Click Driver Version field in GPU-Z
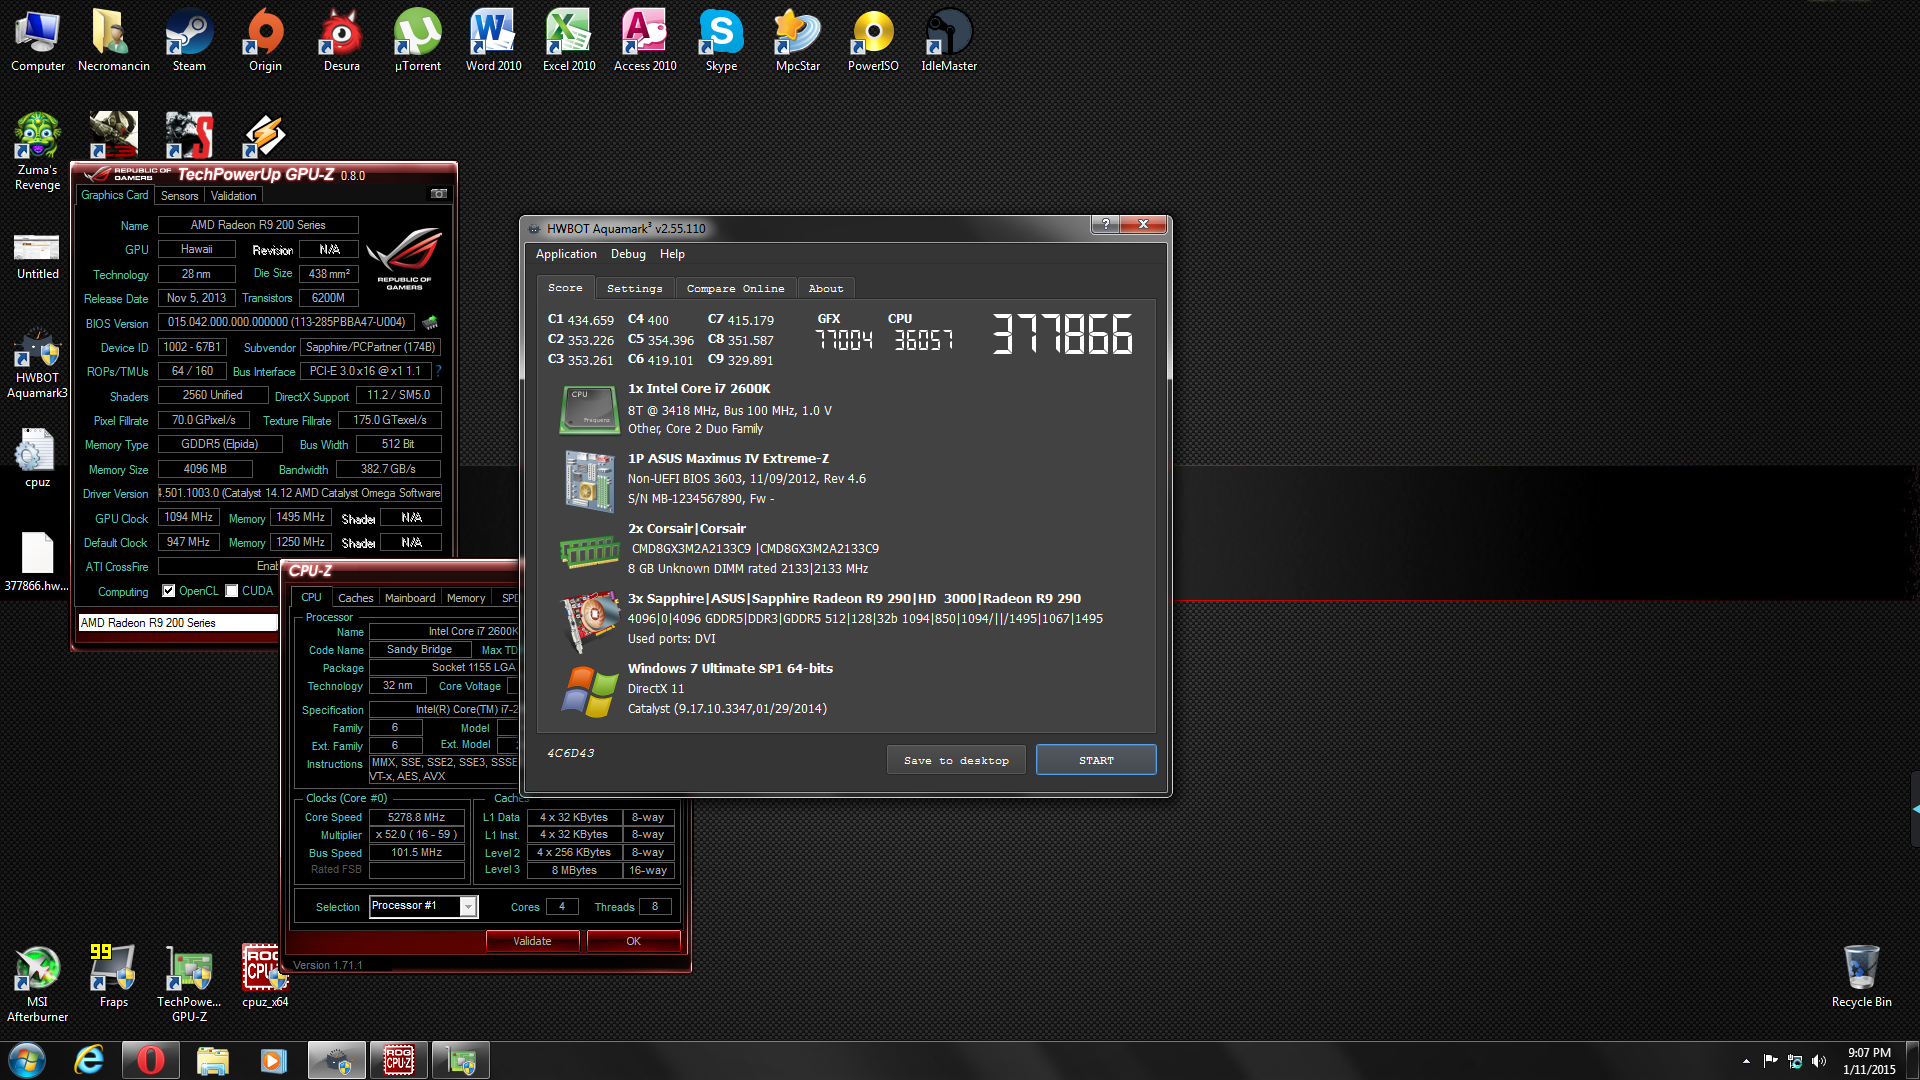The image size is (1920, 1080). coord(300,493)
